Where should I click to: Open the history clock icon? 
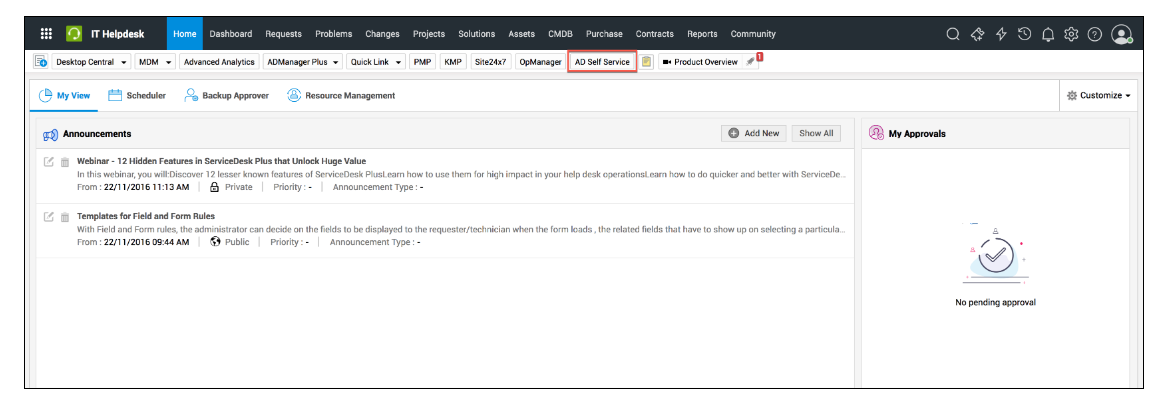point(1025,34)
